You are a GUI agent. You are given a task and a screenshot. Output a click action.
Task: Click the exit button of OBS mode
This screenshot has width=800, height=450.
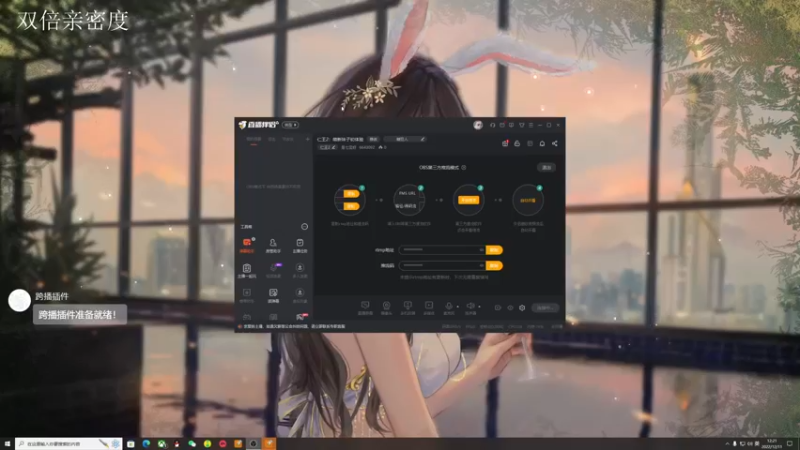(x=546, y=167)
